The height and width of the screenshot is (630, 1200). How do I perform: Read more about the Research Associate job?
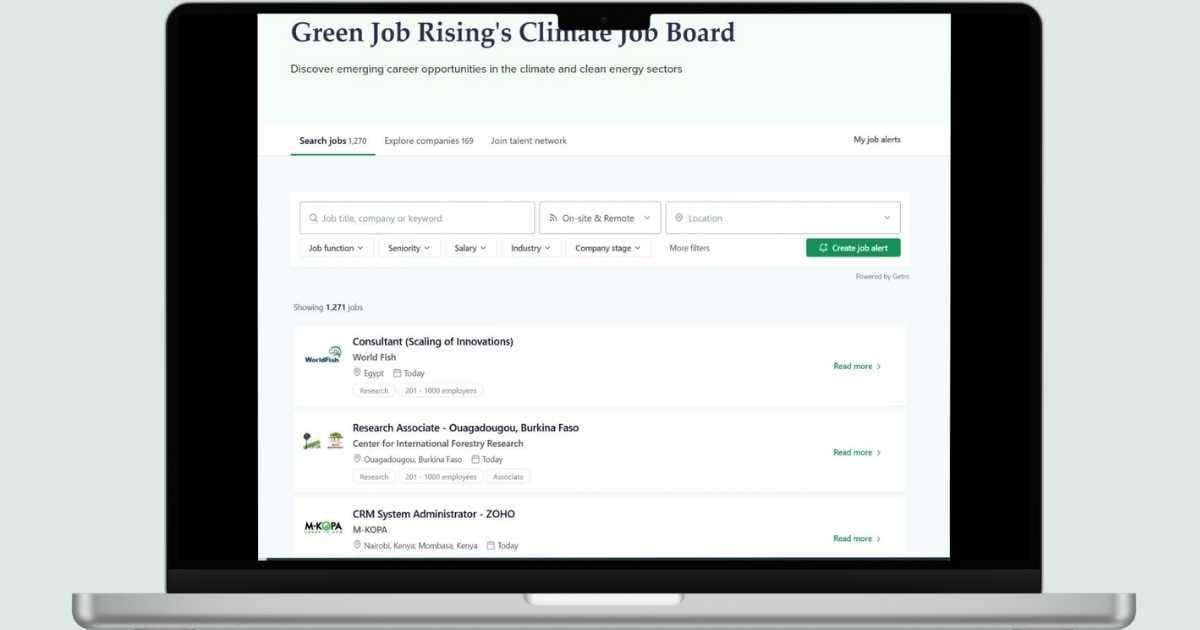coord(853,452)
